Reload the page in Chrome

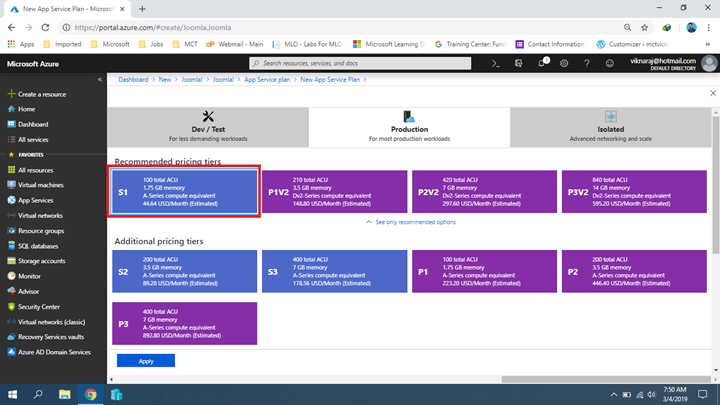45,28
